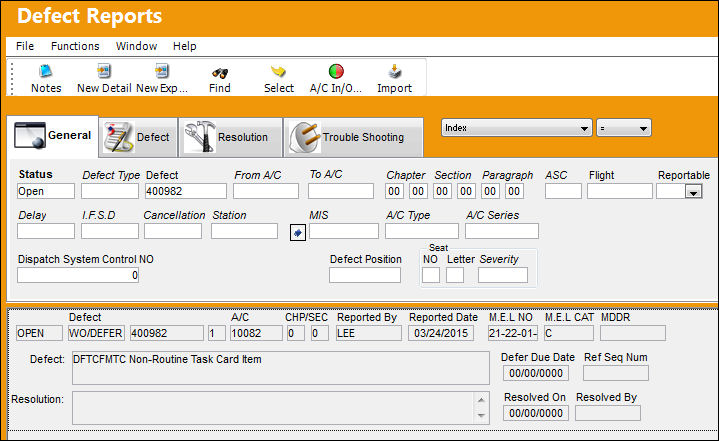This screenshot has width=719, height=441.
Task: Click the Status field showing Open
Action: [46, 191]
